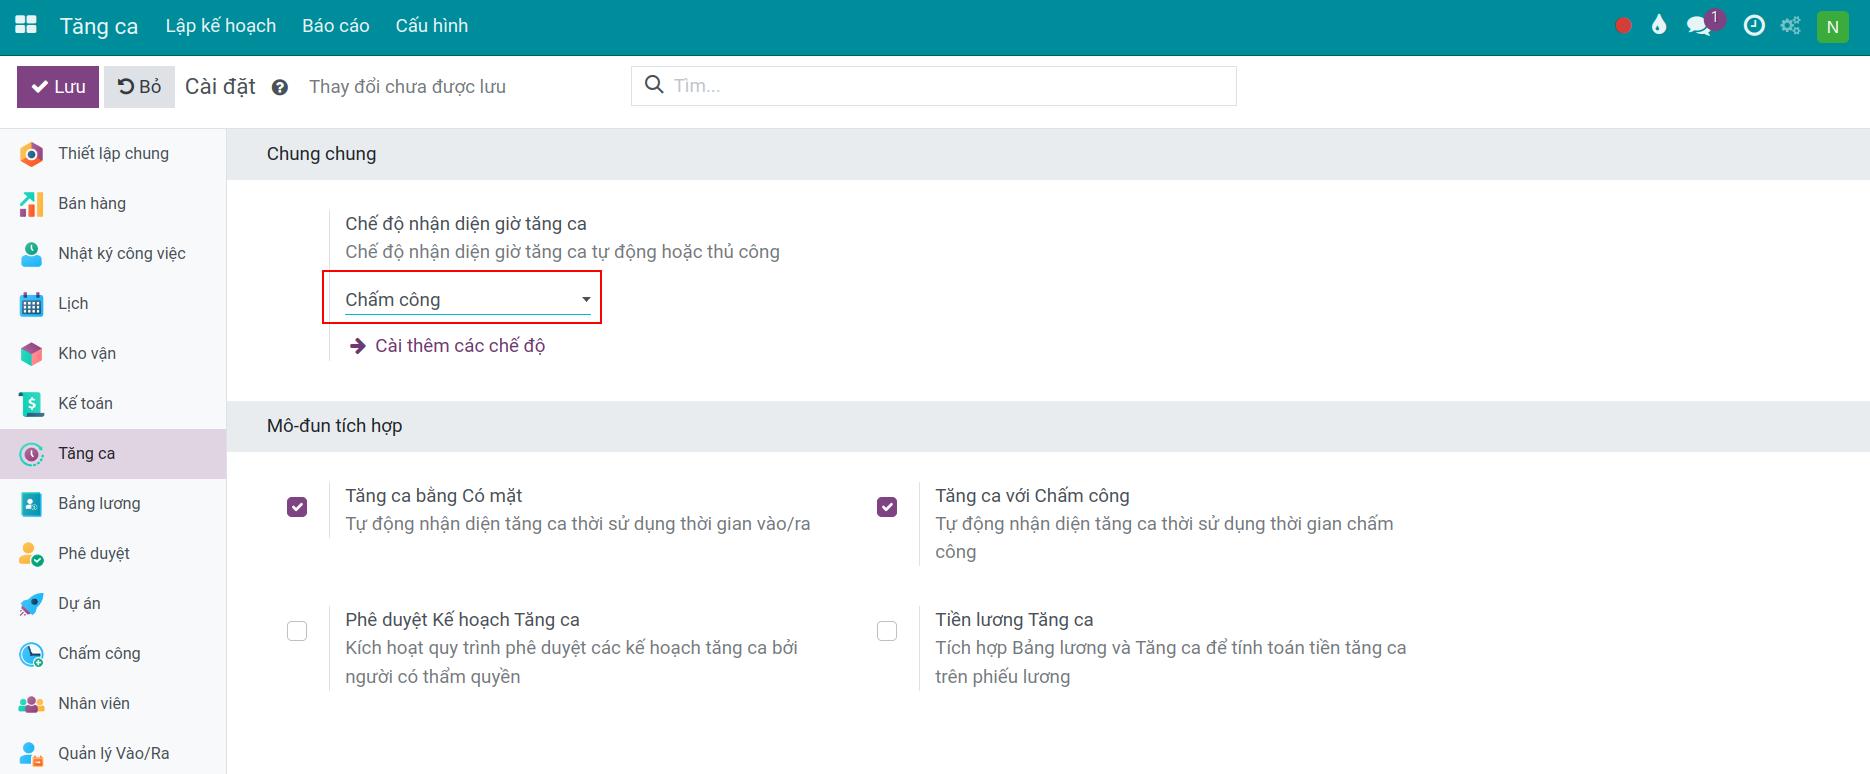Open the activities clock icon
1870x774 pixels.
click(1754, 26)
